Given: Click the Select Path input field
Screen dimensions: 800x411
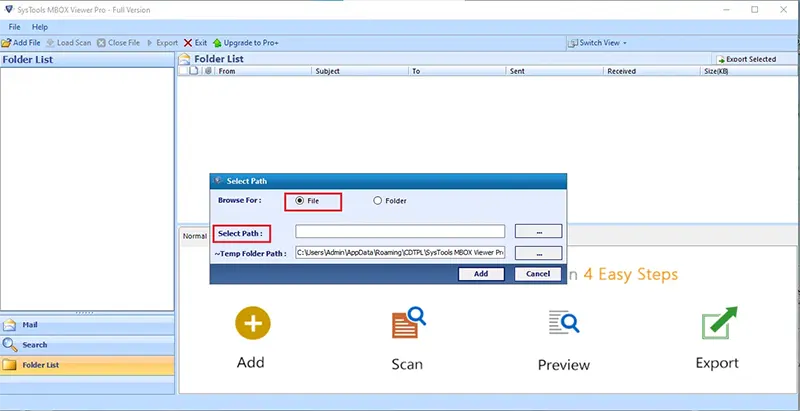Looking at the screenshot, I should [400, 231].
